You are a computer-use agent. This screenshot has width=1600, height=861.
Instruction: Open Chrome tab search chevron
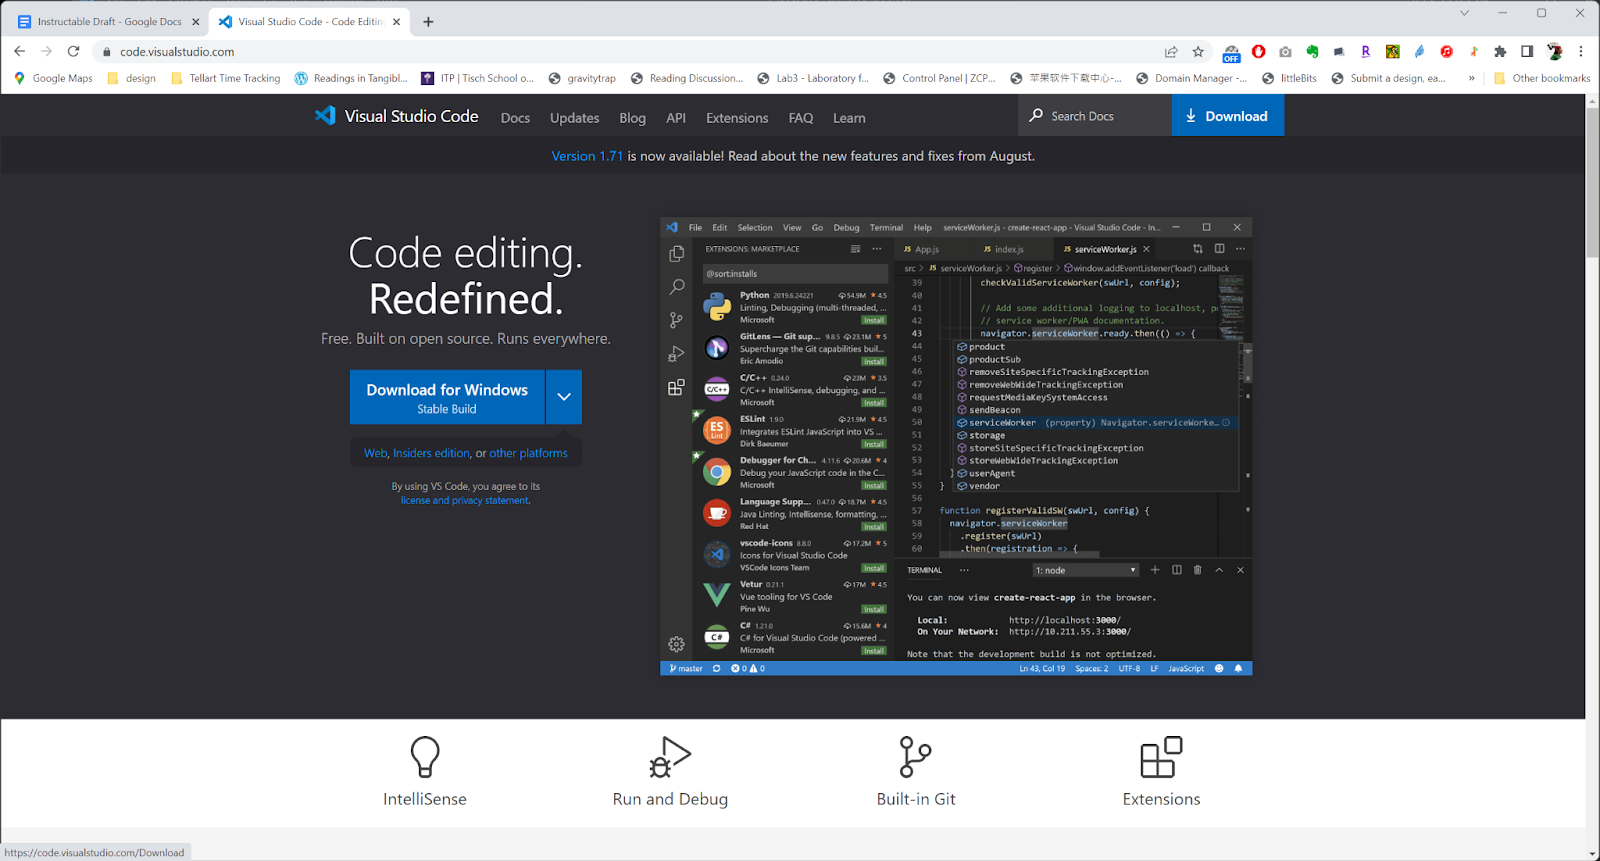click(1464, 13)
